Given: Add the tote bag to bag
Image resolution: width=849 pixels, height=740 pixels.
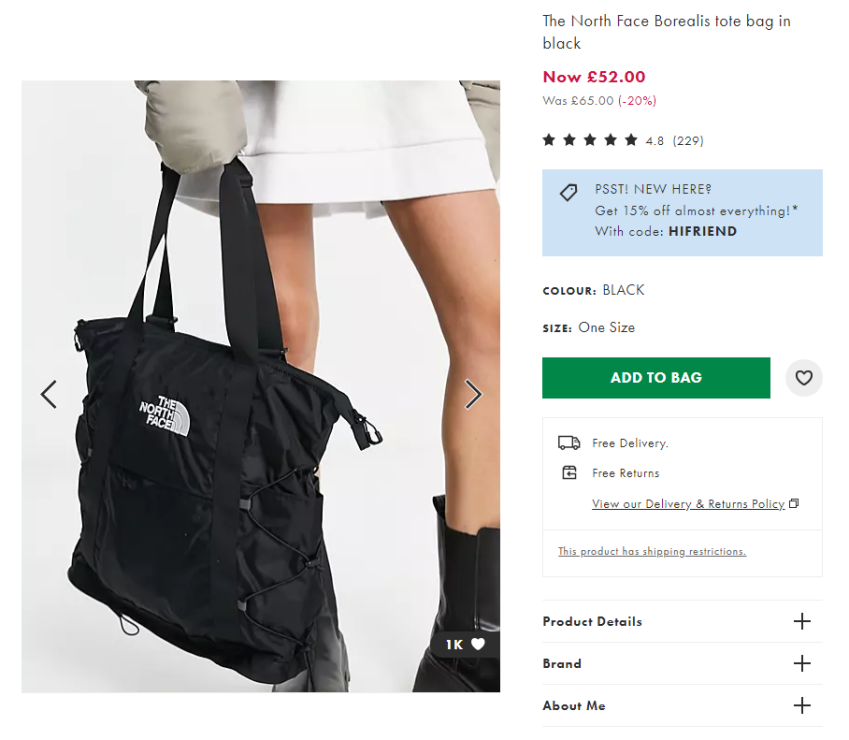Looking at the screenshot, I should point(656,378).
